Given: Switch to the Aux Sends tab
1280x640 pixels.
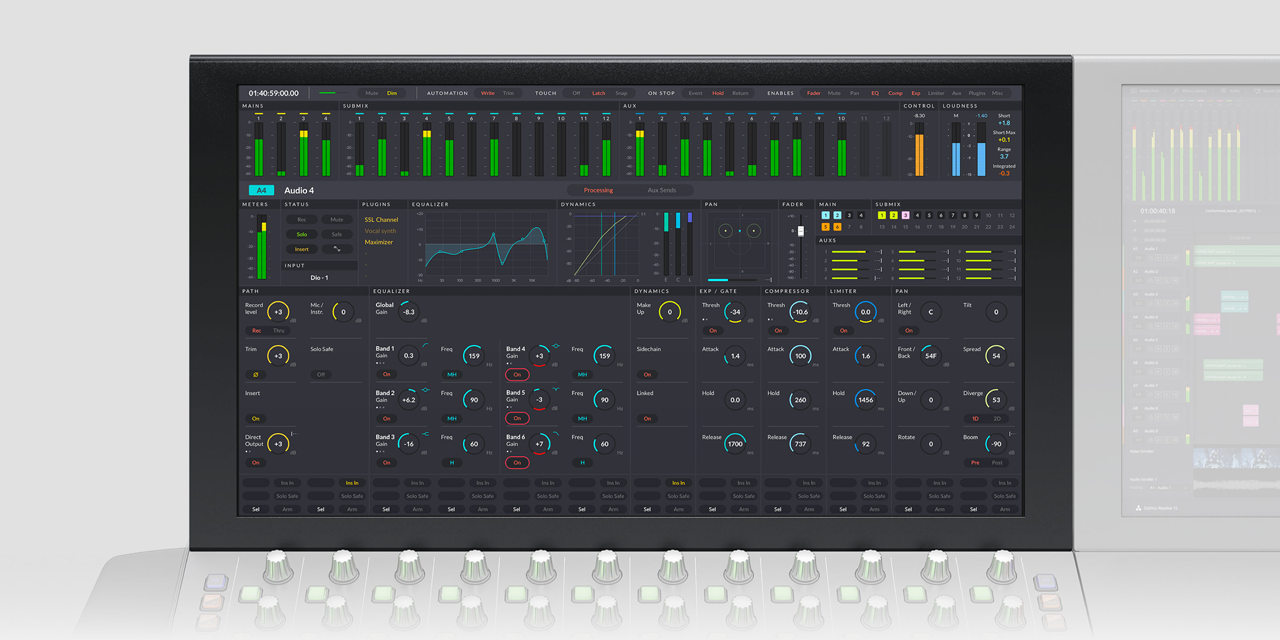Looking at the screenshot, I should [661, 190].
